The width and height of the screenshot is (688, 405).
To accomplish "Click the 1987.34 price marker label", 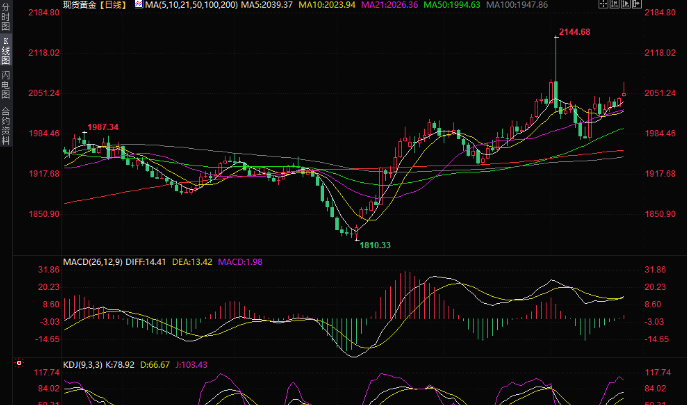I will coord(103,127).
